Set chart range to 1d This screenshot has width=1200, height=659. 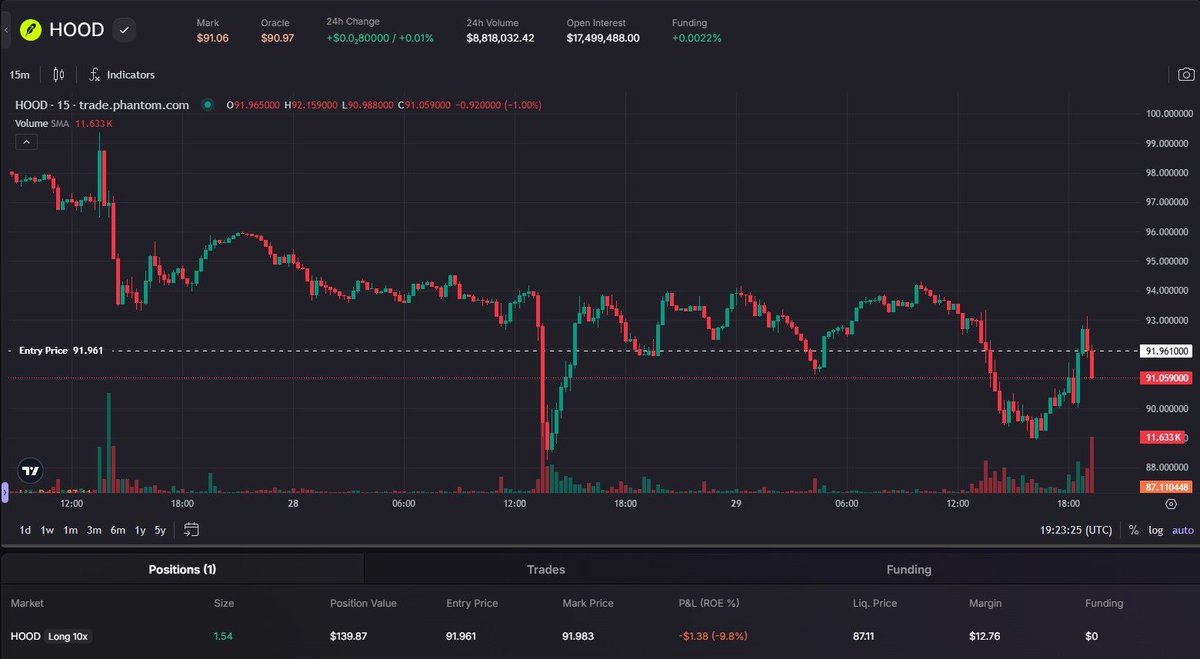tap(25, 530)
